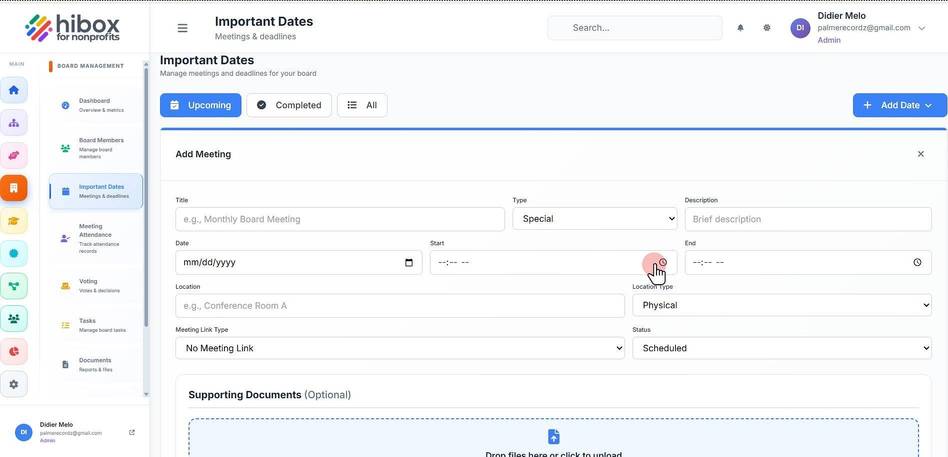
Task: Open the Documents section
Action: click(x=96, y=364)
